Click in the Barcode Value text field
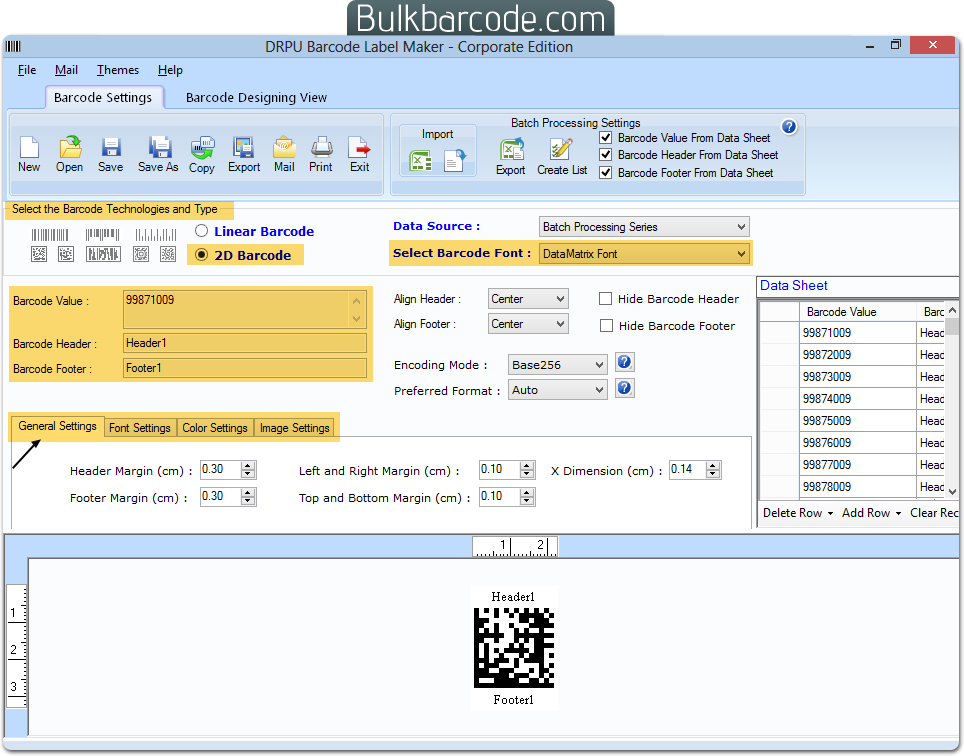The height and width of the screenshot is (756, 964). coord(245,309)
